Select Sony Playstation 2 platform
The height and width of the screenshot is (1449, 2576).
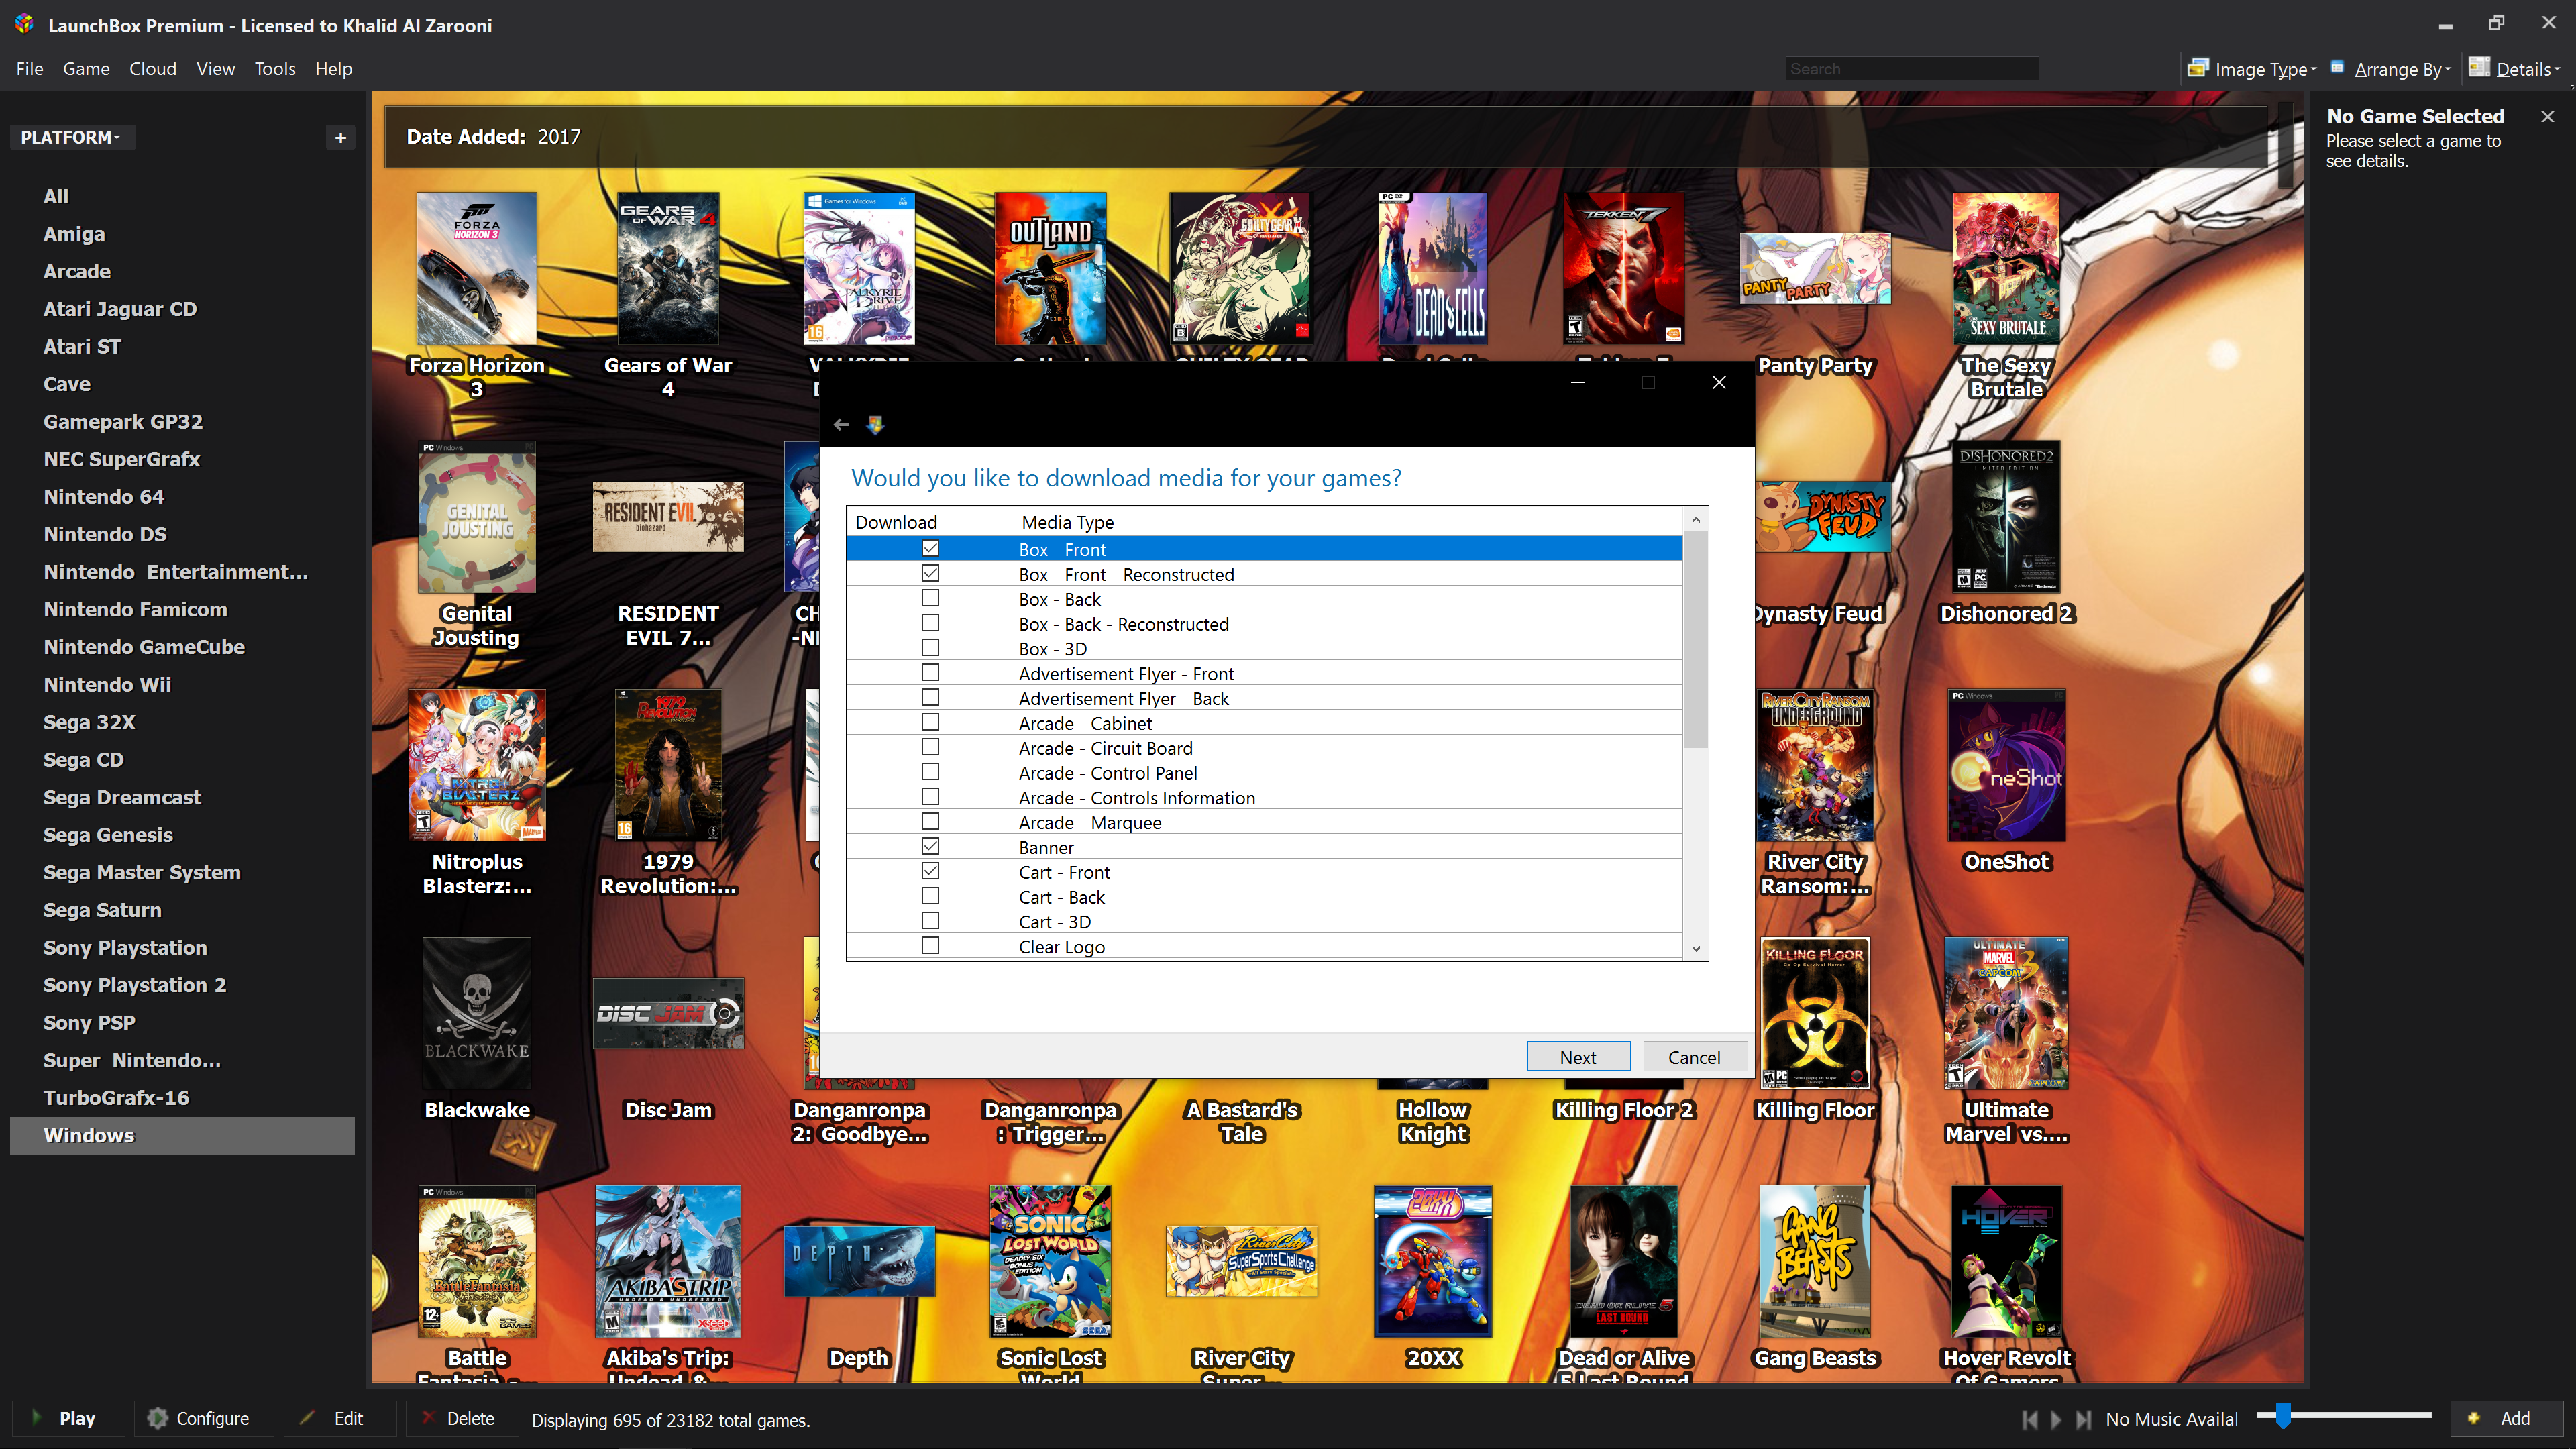[x=135, y=985]
